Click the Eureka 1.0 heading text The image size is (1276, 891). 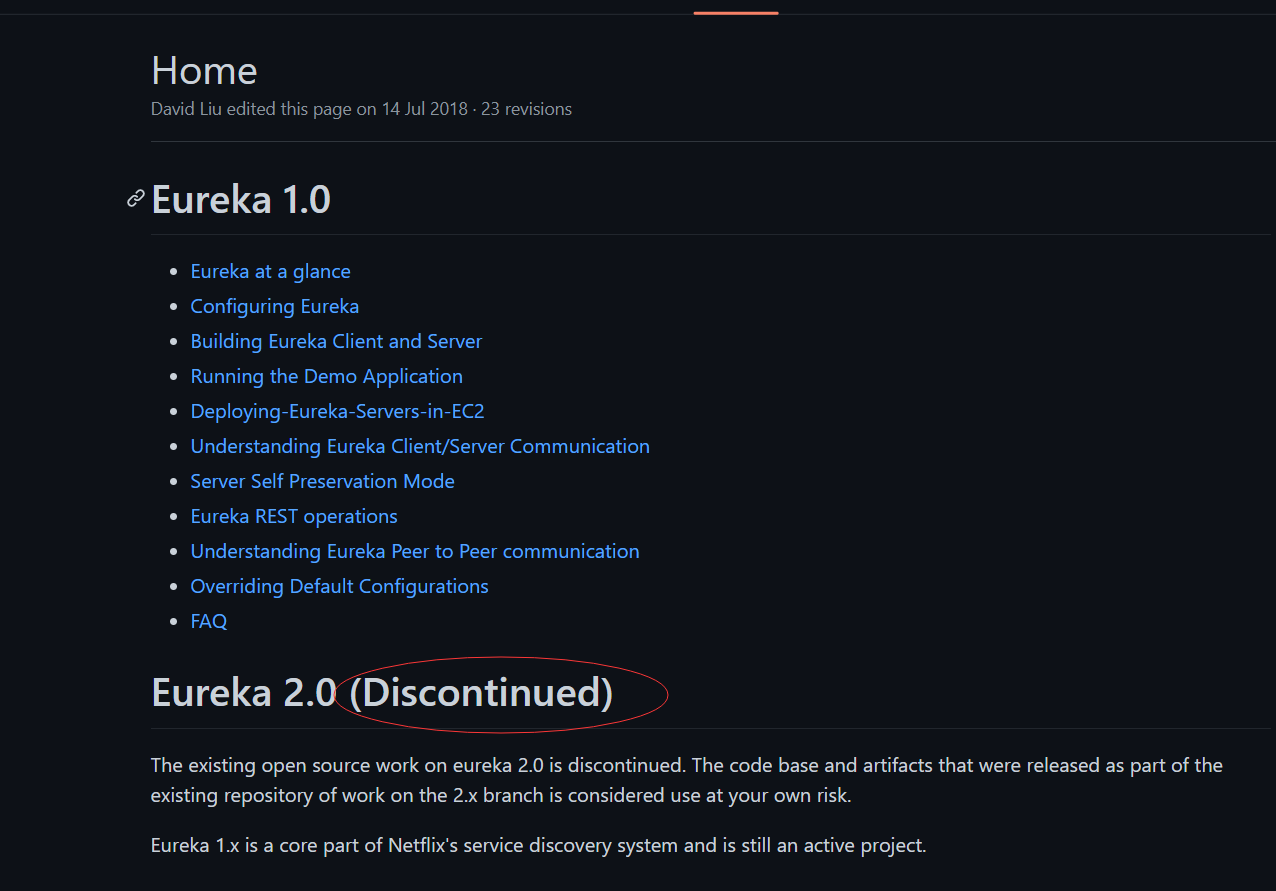[x=241, y=200]
